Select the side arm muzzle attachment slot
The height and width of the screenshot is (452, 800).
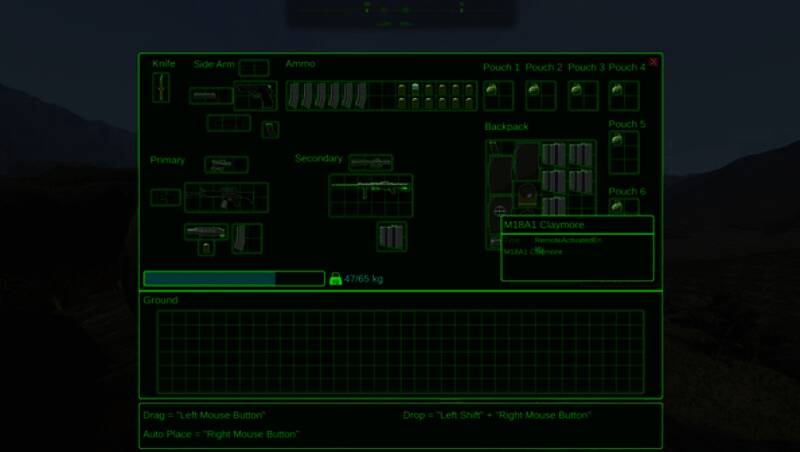click(x=211, y=96)
